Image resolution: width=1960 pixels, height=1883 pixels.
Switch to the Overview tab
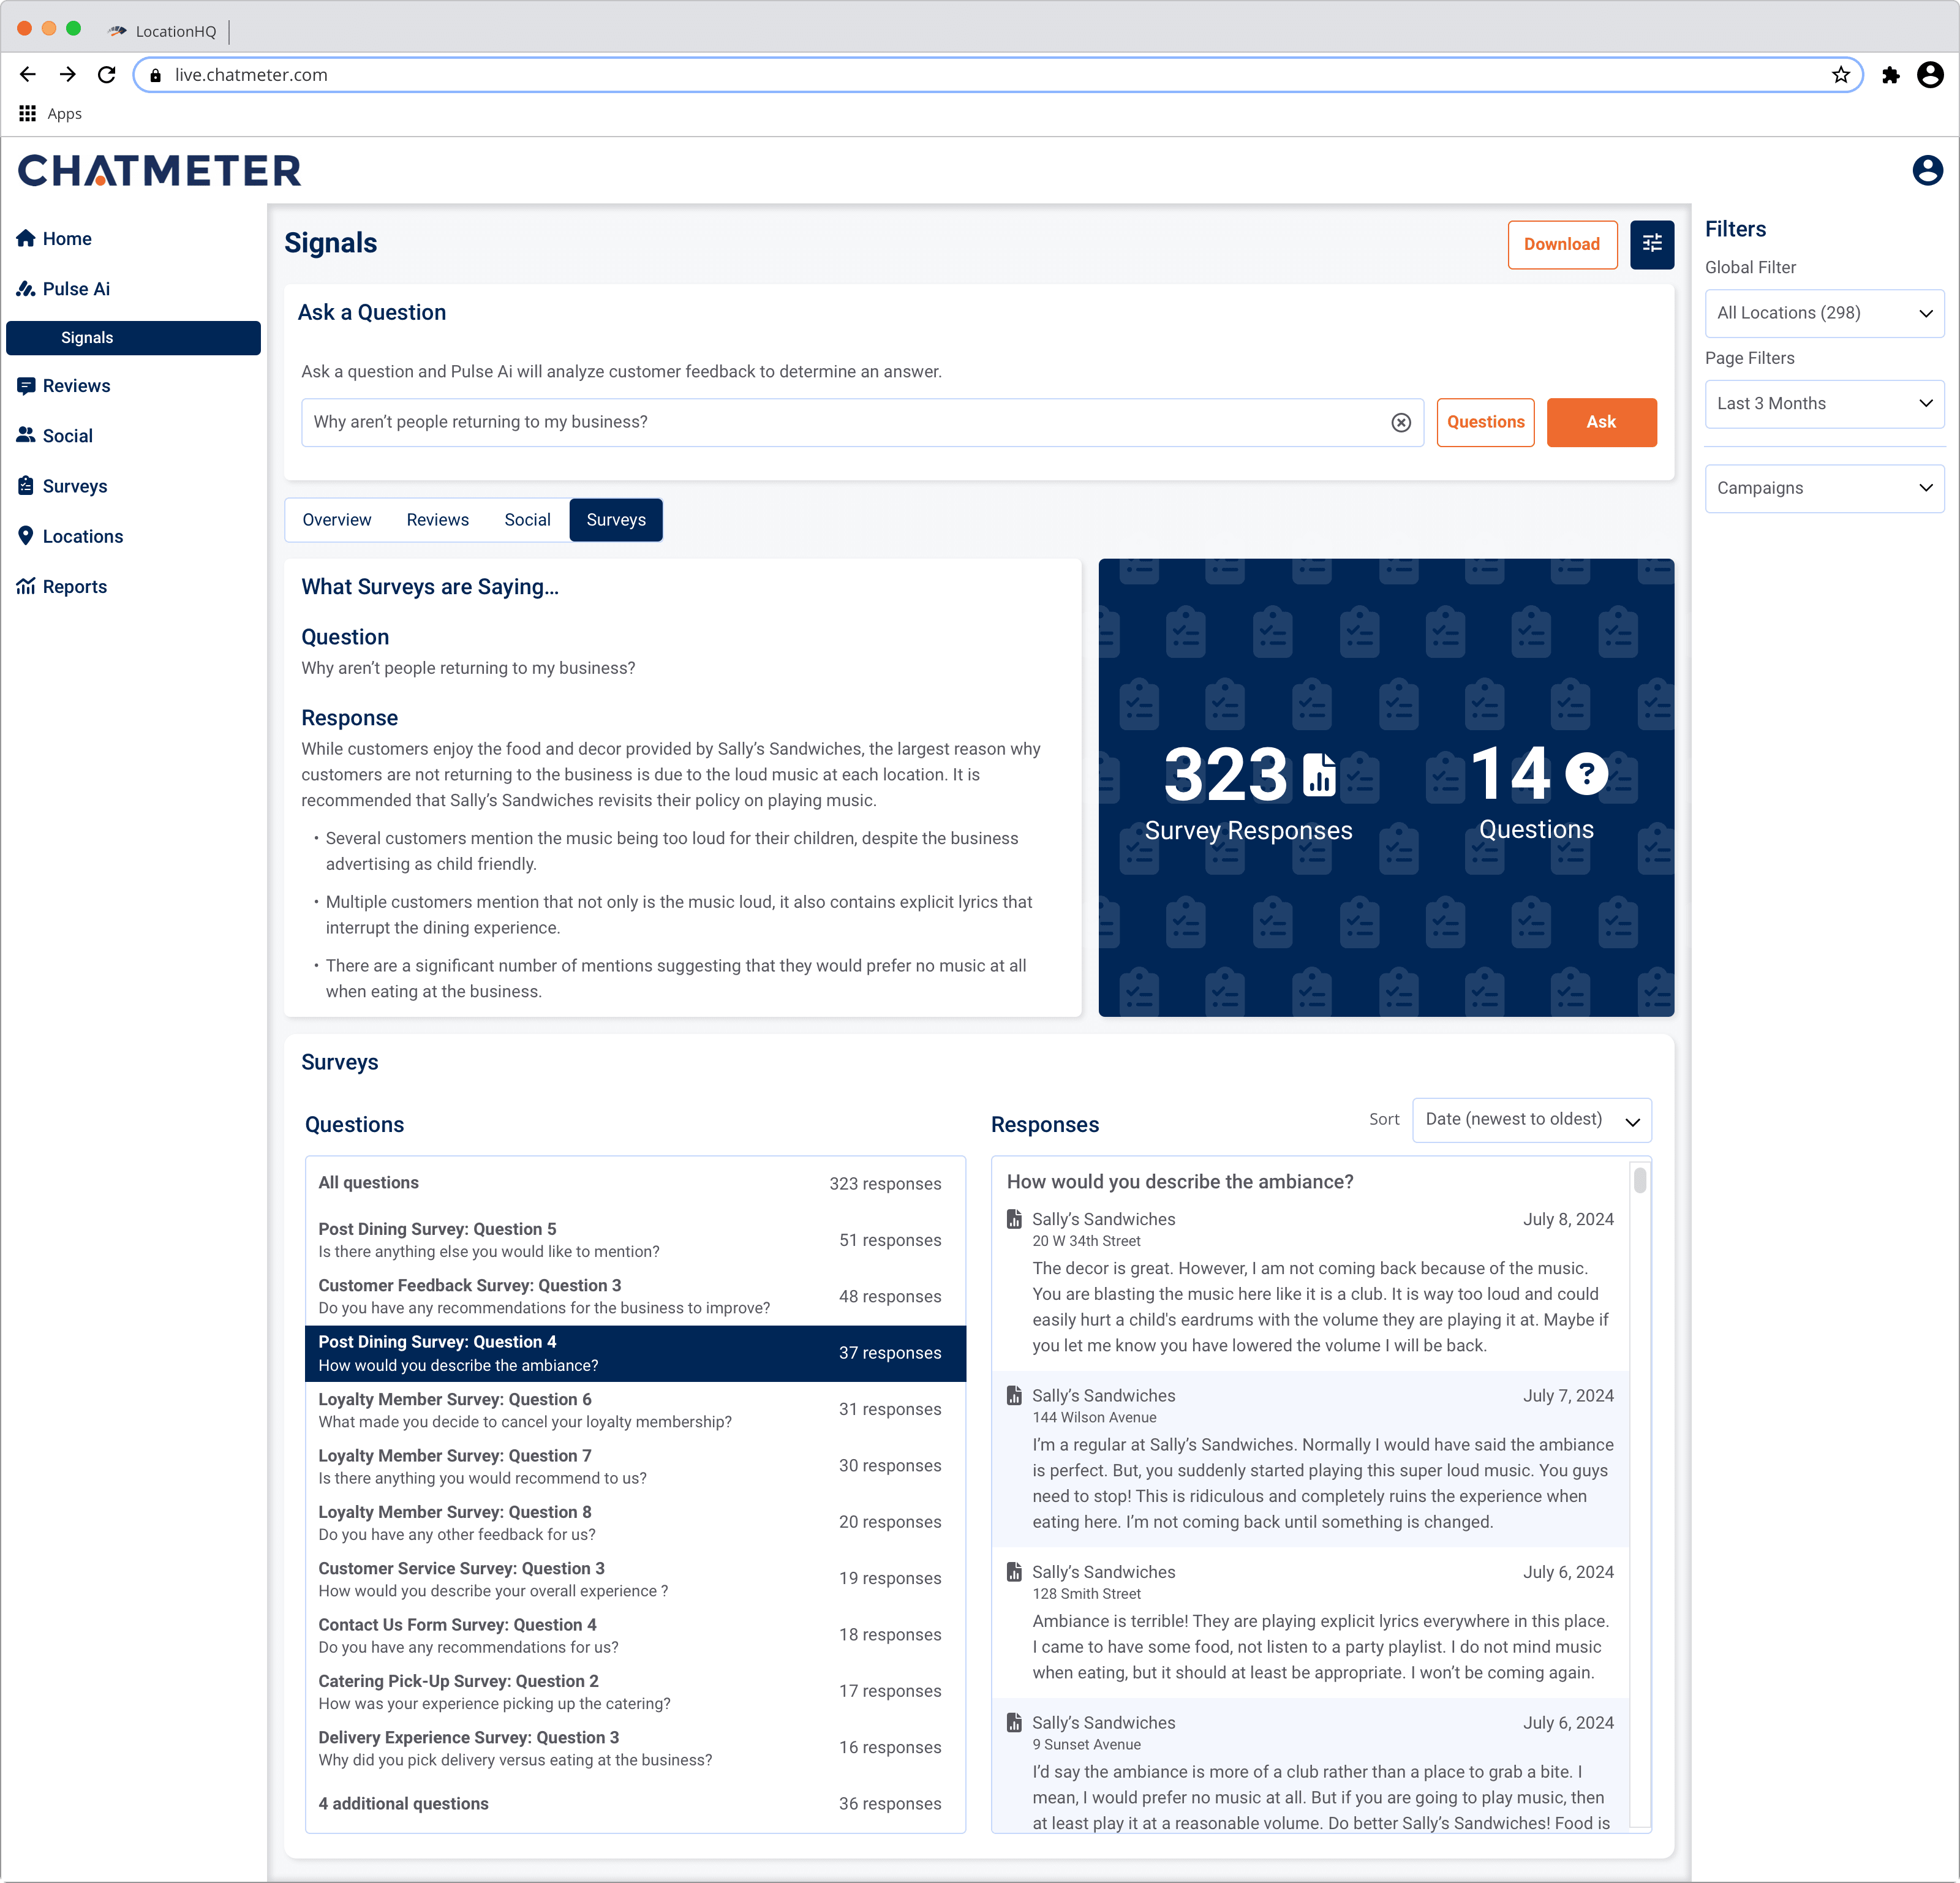pyautogui.click(x=336, y=520)
